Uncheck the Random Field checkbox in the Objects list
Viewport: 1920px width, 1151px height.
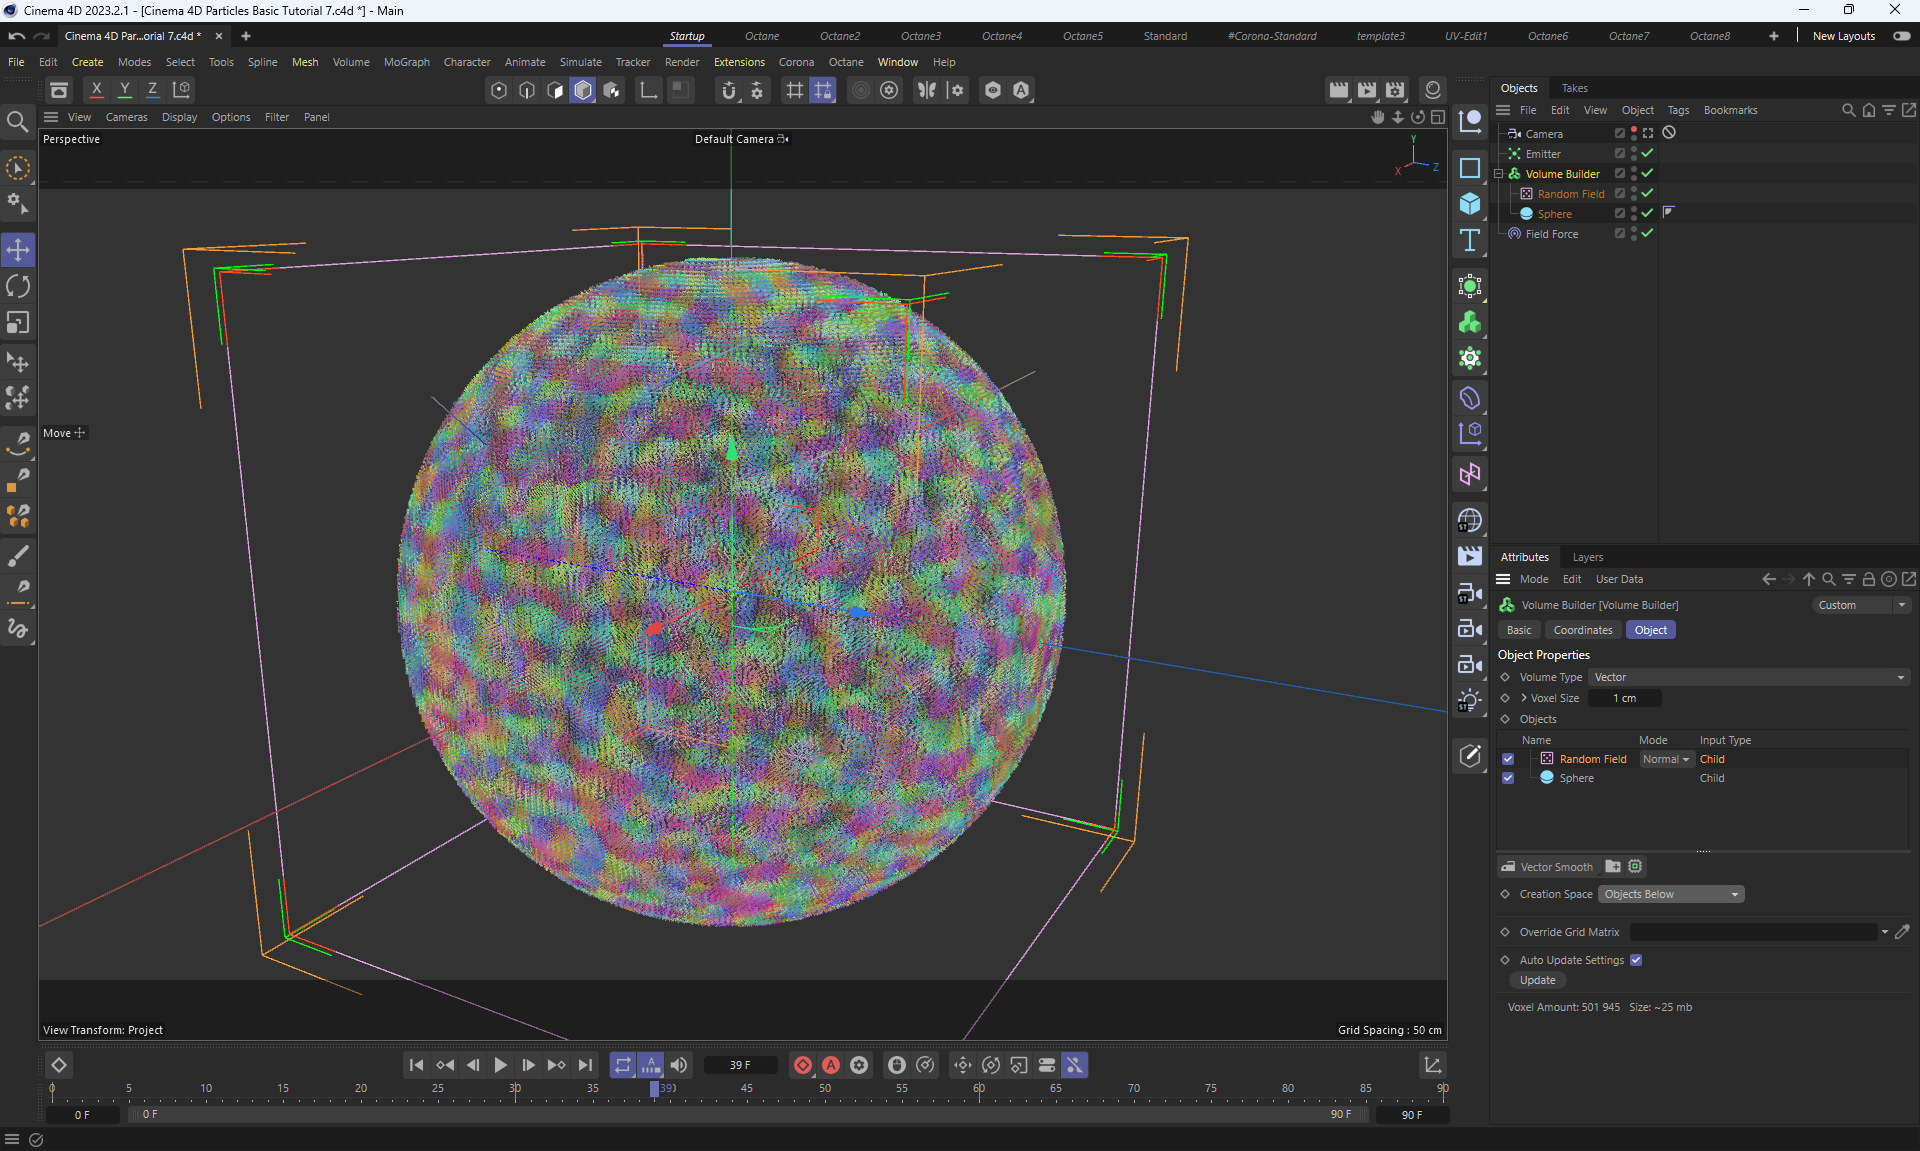point(1507,759)
